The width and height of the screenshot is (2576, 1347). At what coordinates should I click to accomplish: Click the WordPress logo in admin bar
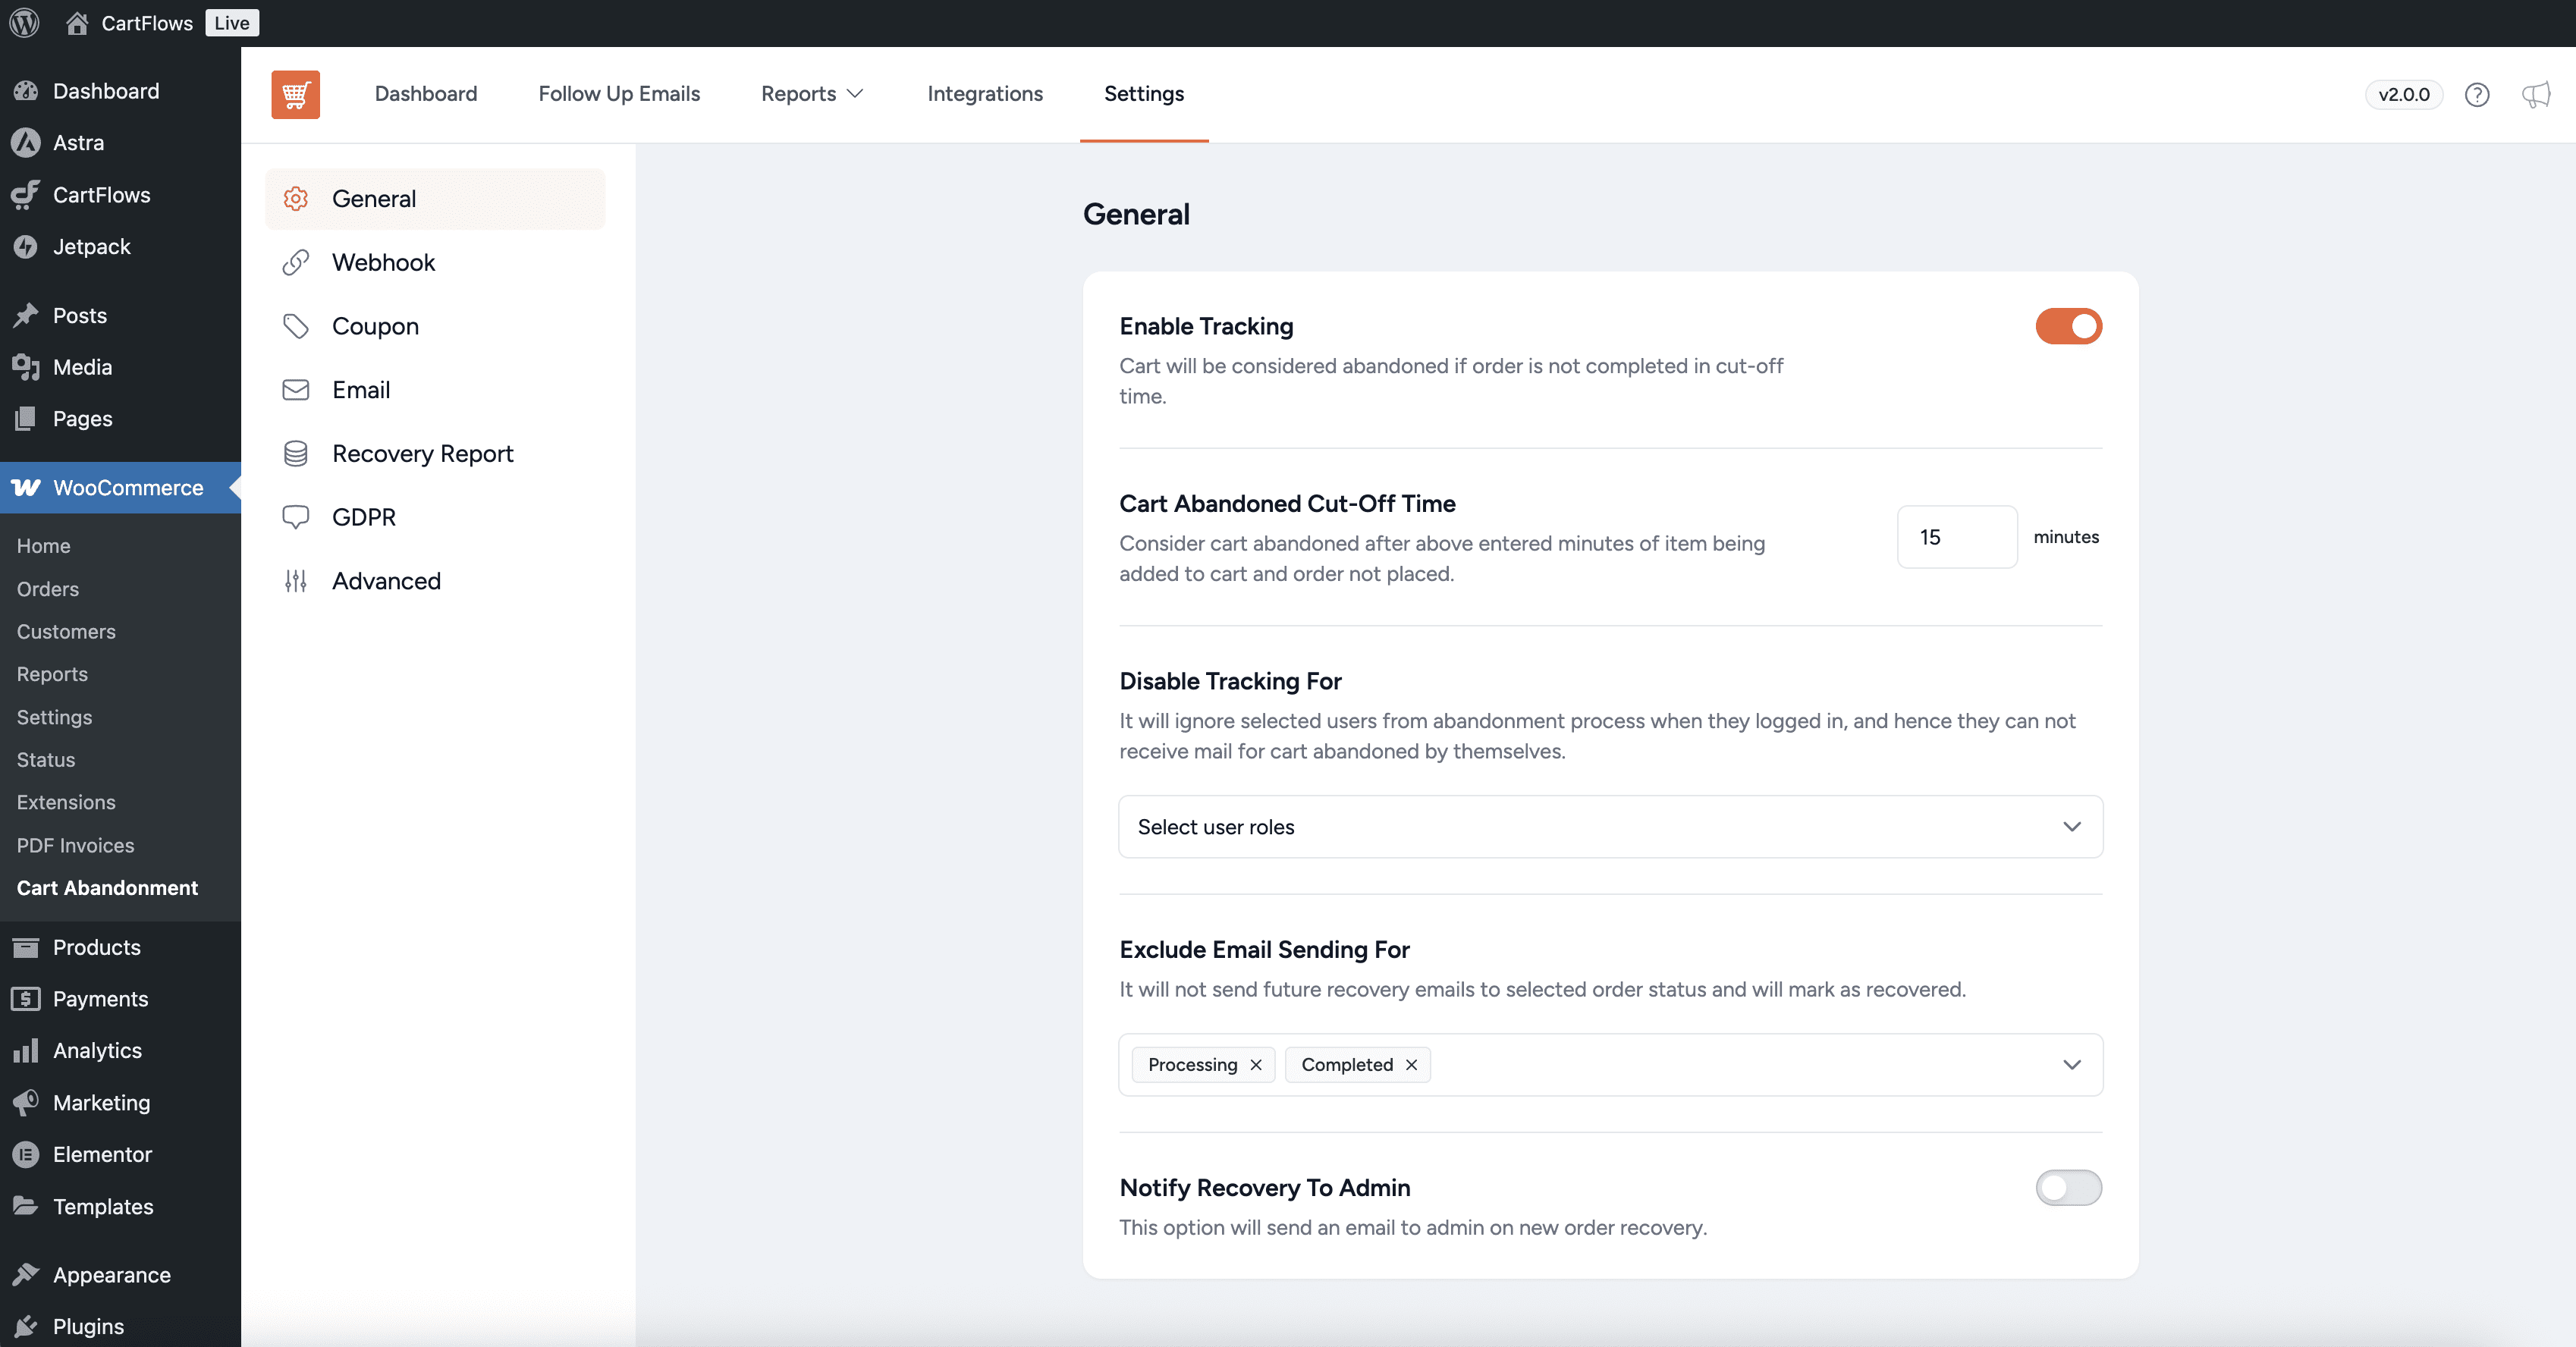pyautogui.click(x=24, y=22)
